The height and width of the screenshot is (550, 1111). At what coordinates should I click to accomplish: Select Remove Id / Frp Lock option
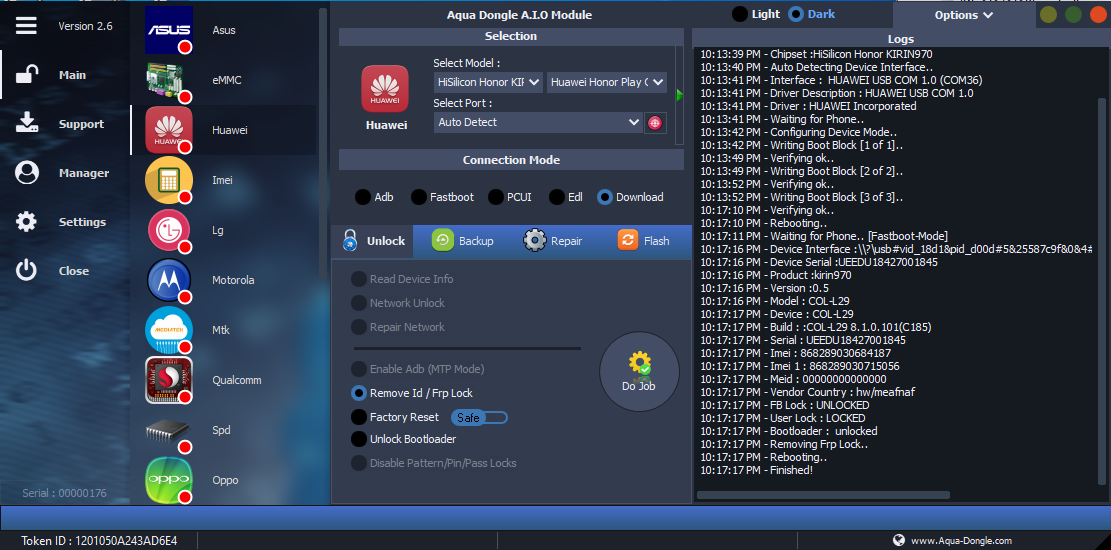[359, 393]
